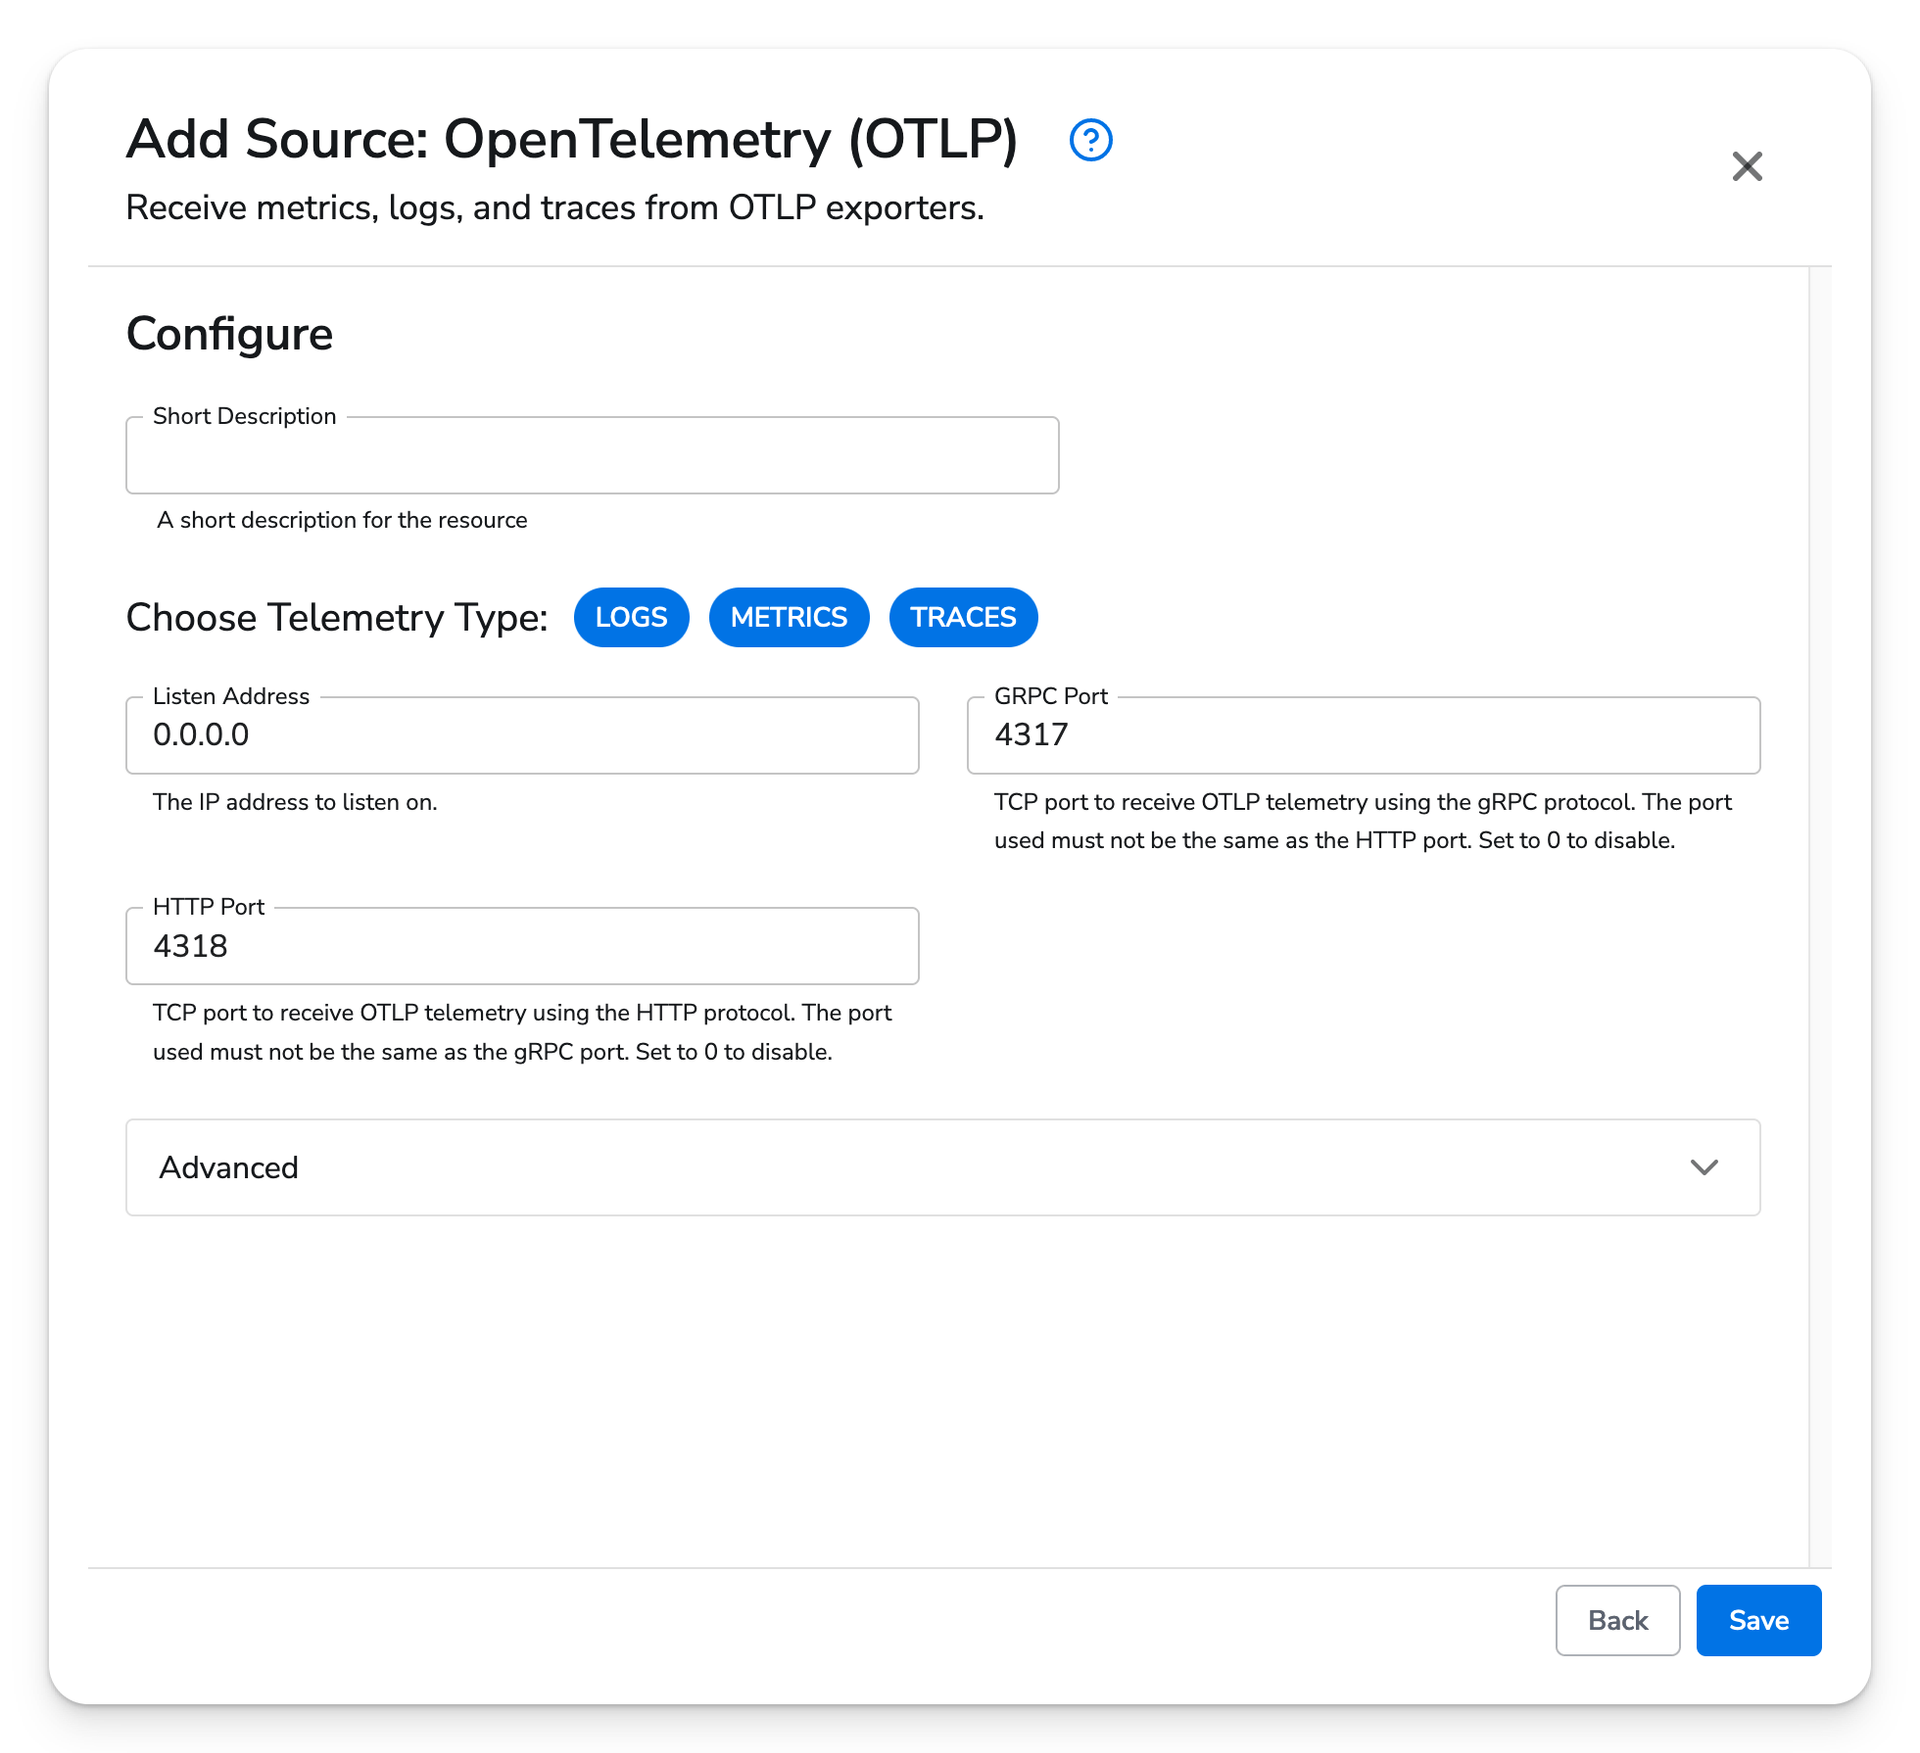The width and height of the screenshot is (1920, 1753).
Task: Expand the Advanced section
Action: pyautogui.click(x=942, y=1167)
